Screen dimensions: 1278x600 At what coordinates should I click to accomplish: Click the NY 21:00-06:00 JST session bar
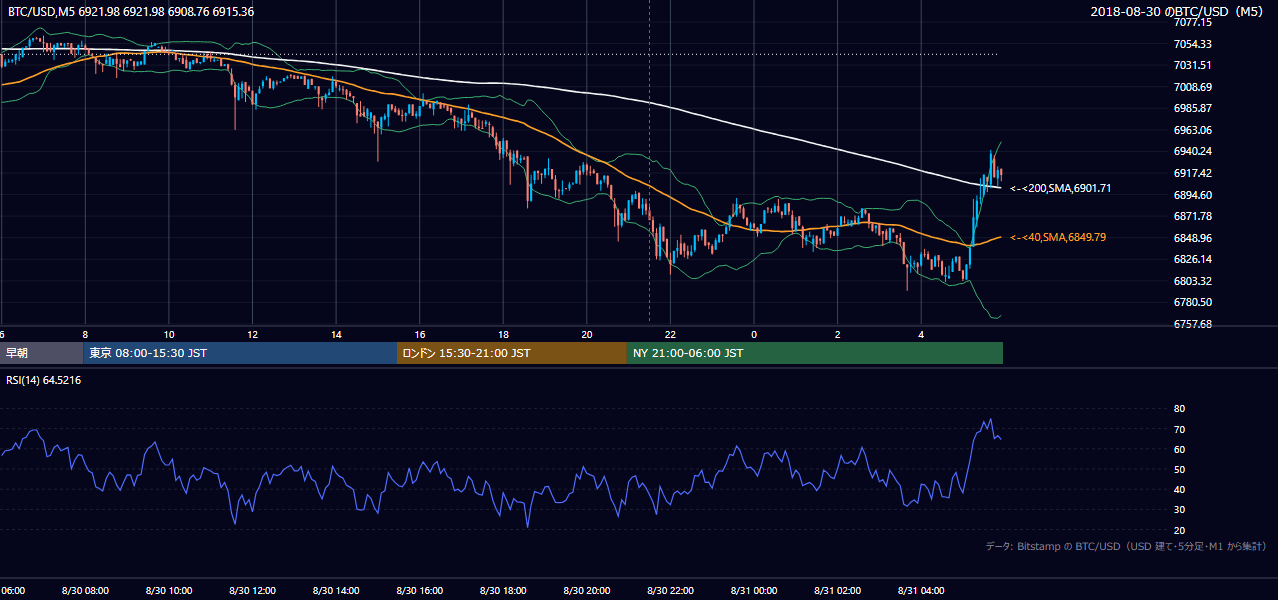pos(815,353)
